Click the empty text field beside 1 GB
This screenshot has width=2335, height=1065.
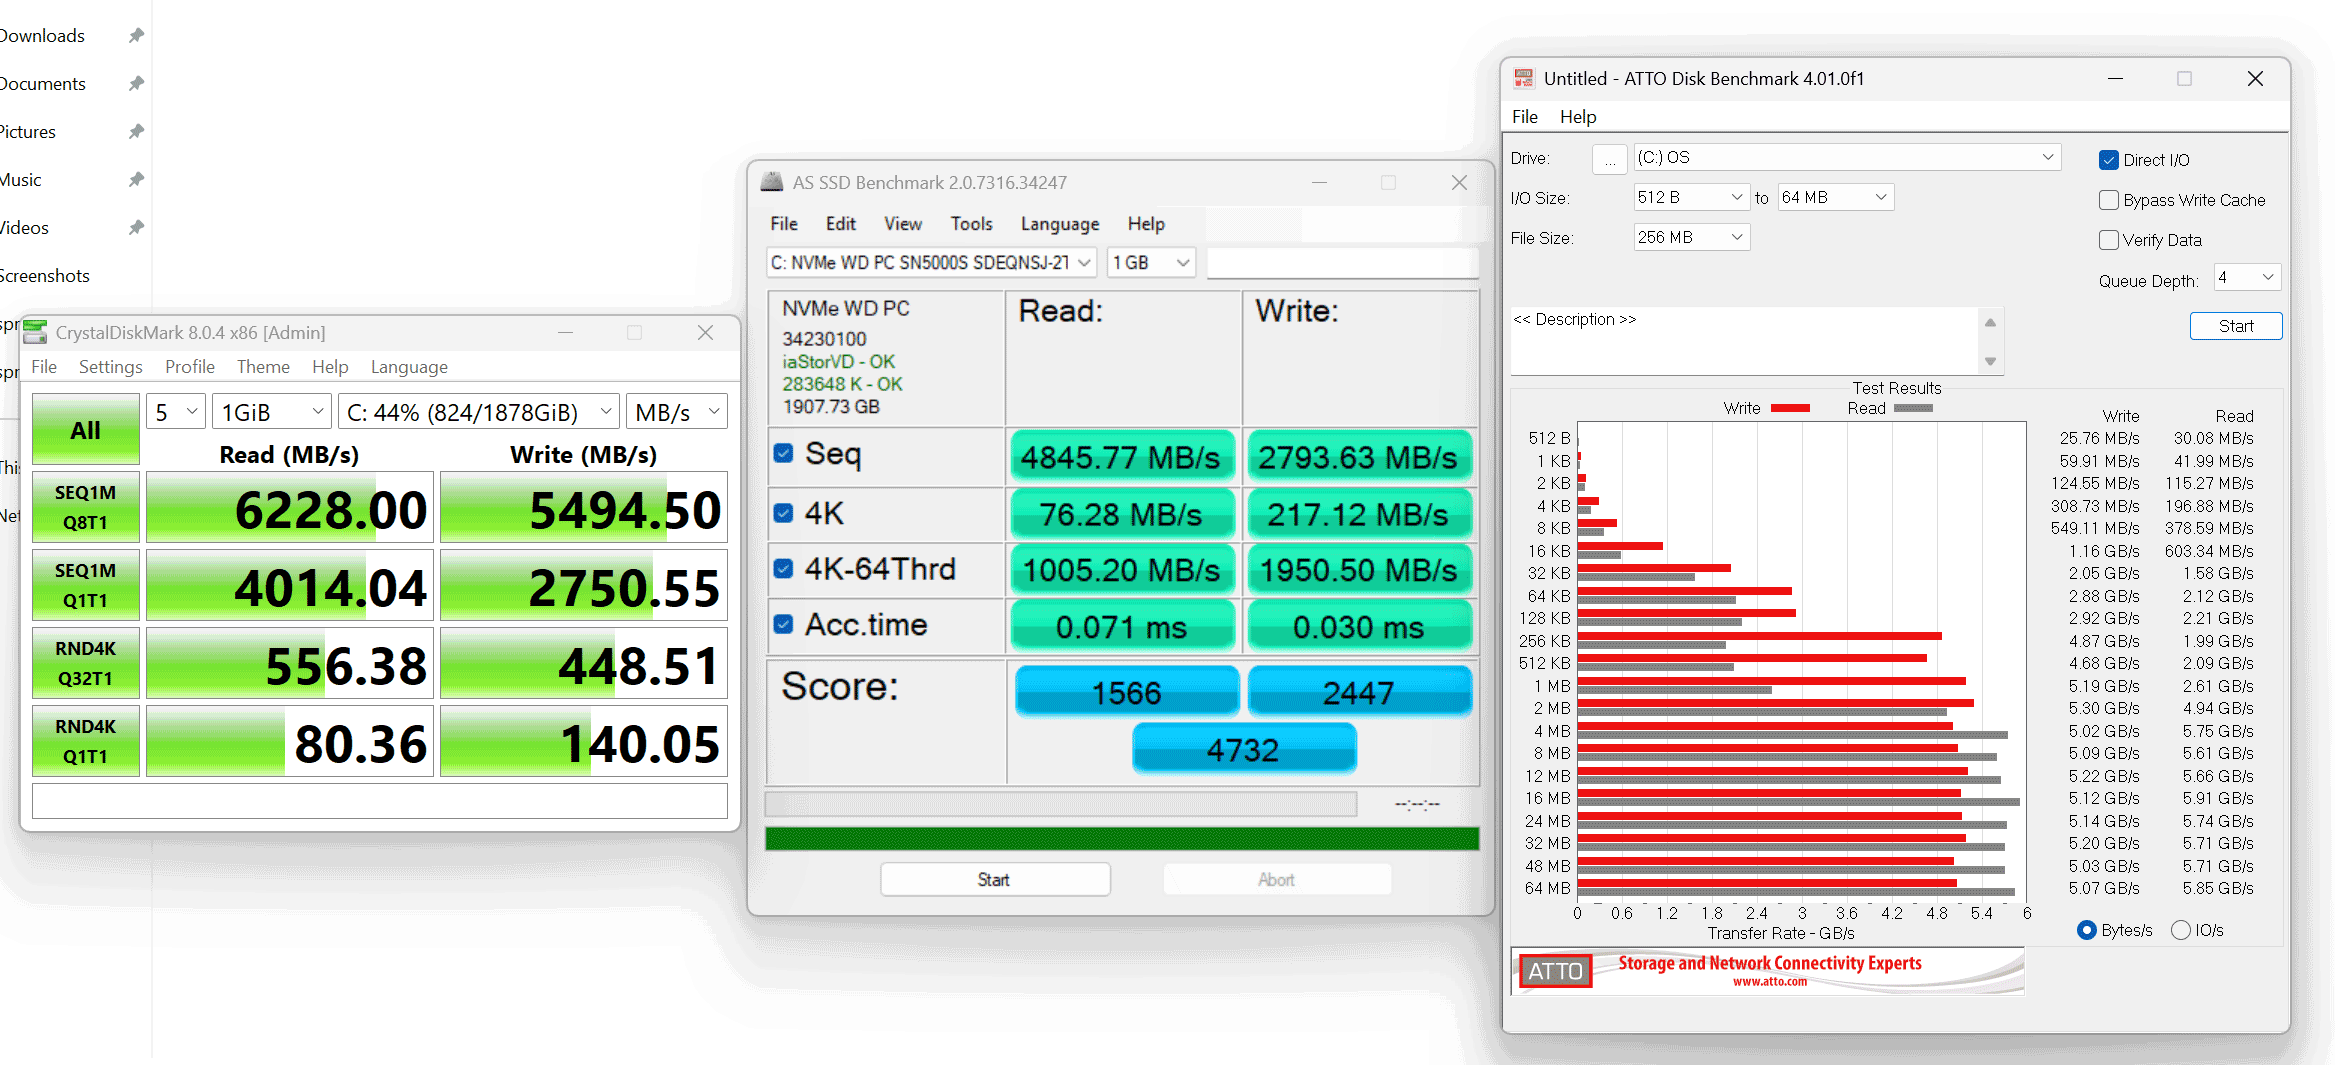(1342, 262)
